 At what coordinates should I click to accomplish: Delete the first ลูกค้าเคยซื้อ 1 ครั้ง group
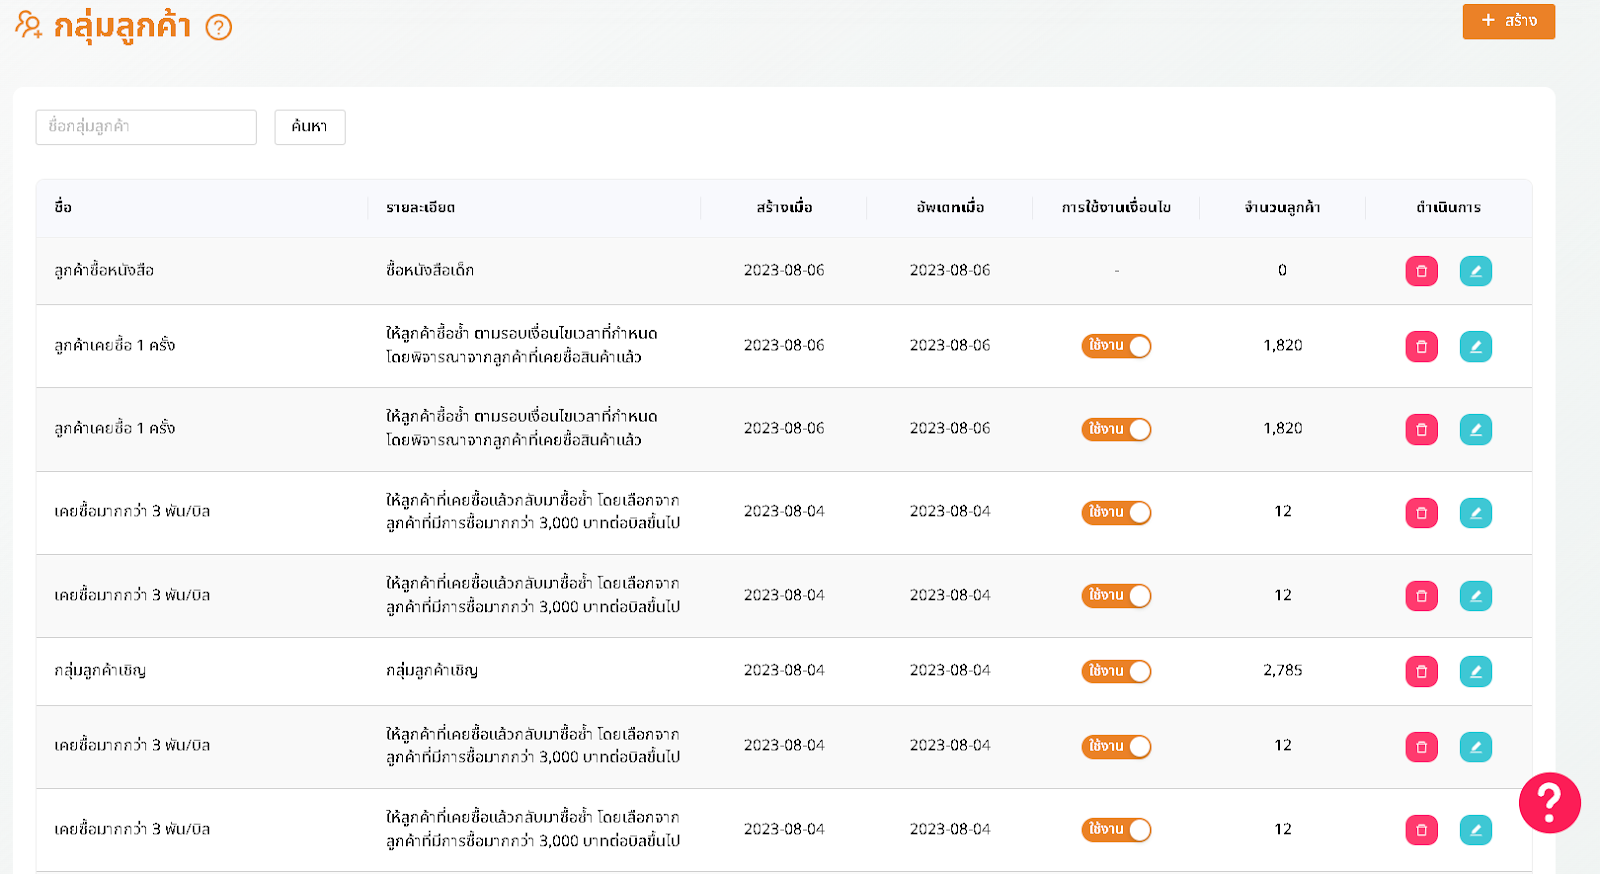click(x=1421, y=346)
